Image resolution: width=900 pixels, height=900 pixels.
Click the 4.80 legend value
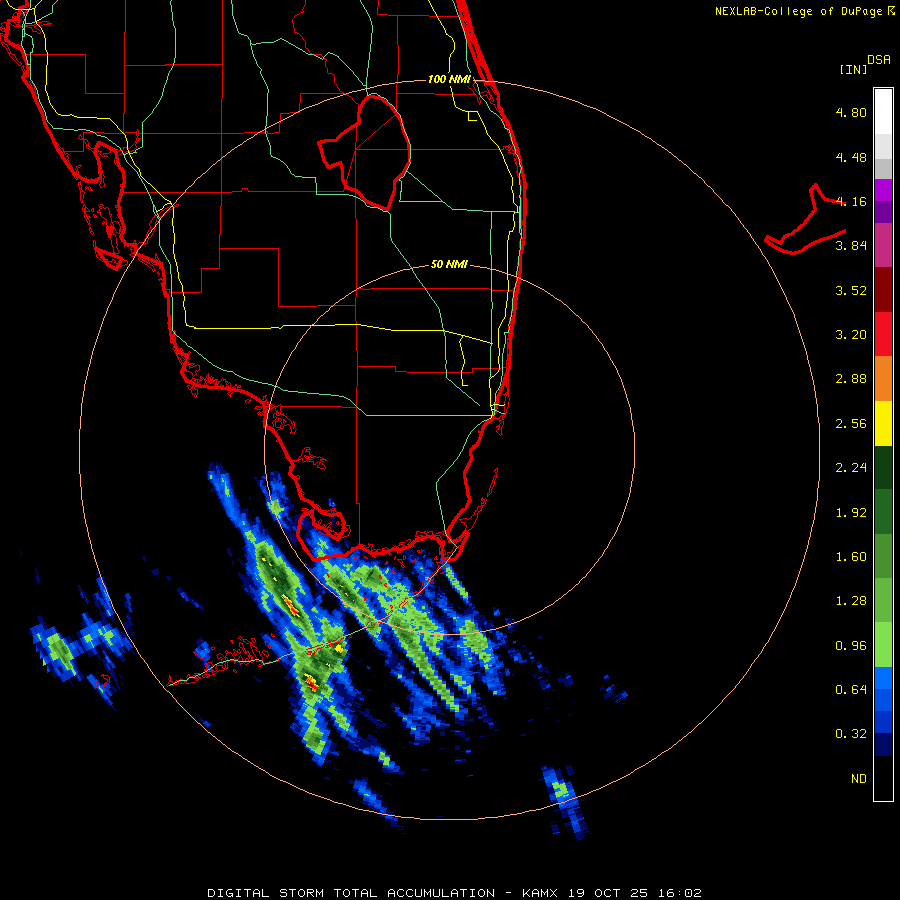pyautogui.click(x=851, y=112)
